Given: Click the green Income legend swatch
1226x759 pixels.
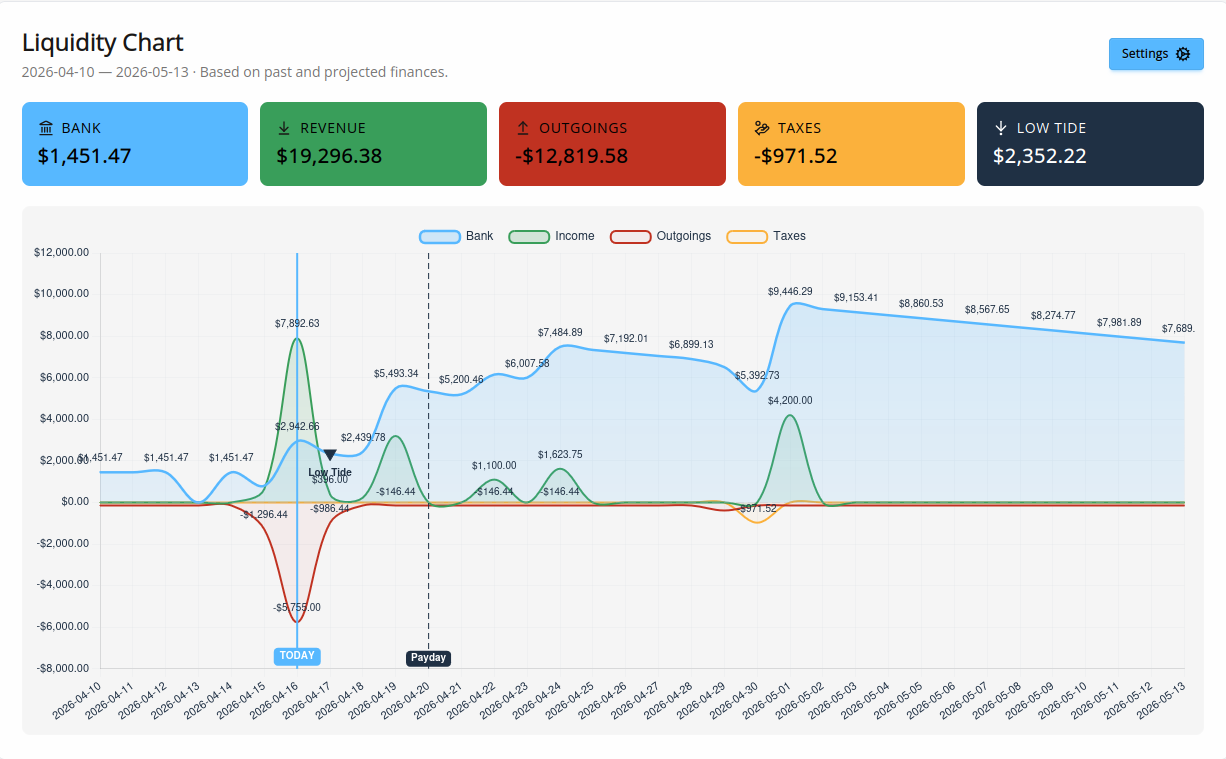Looking at the screenshot, I should pos(529,237).
